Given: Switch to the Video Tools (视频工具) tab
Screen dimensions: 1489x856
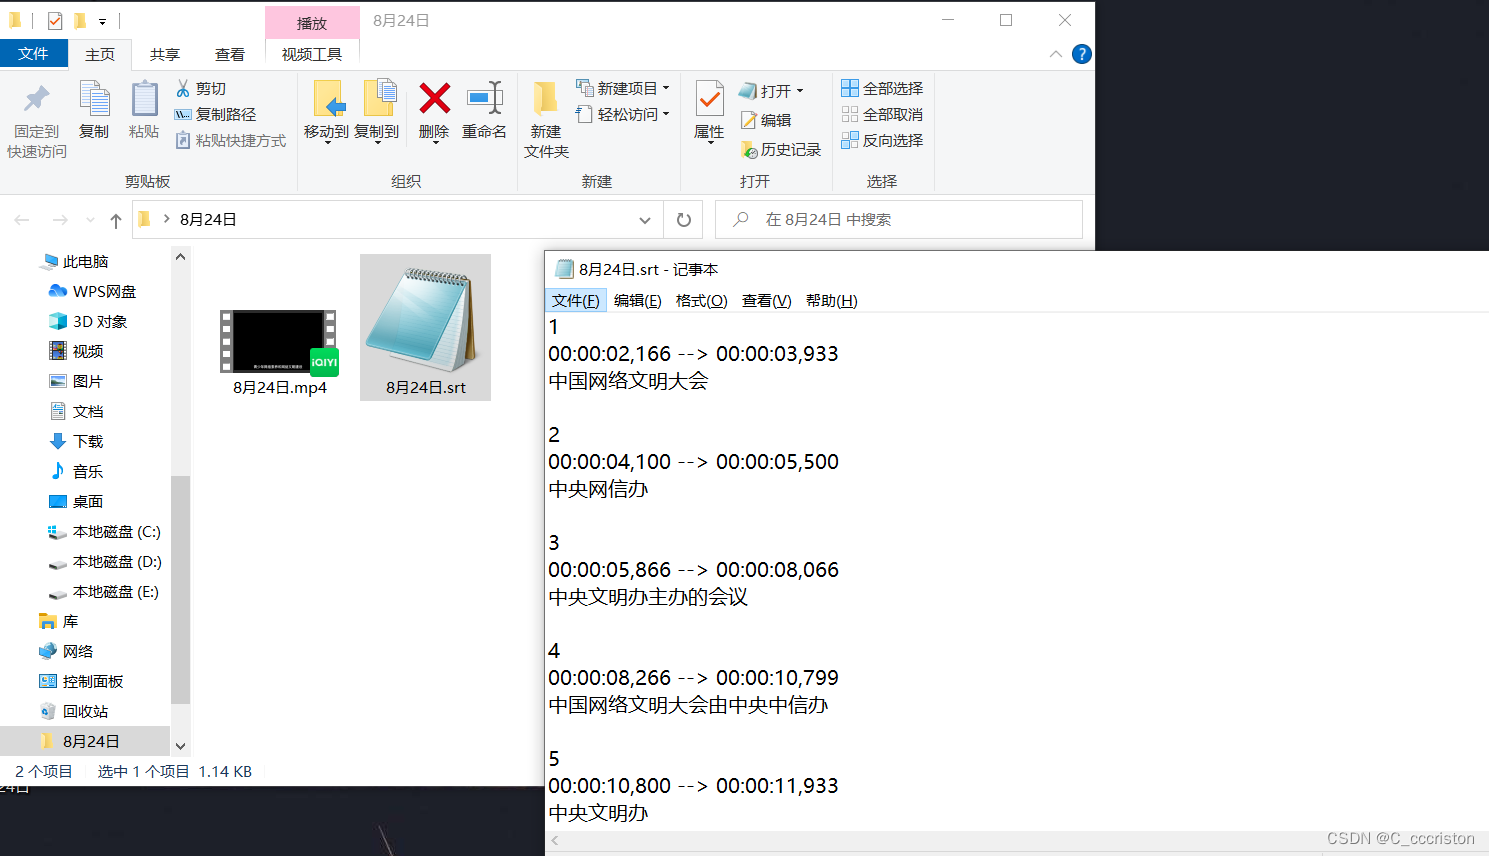Looking at the screenshot, I should pos(312,54).
